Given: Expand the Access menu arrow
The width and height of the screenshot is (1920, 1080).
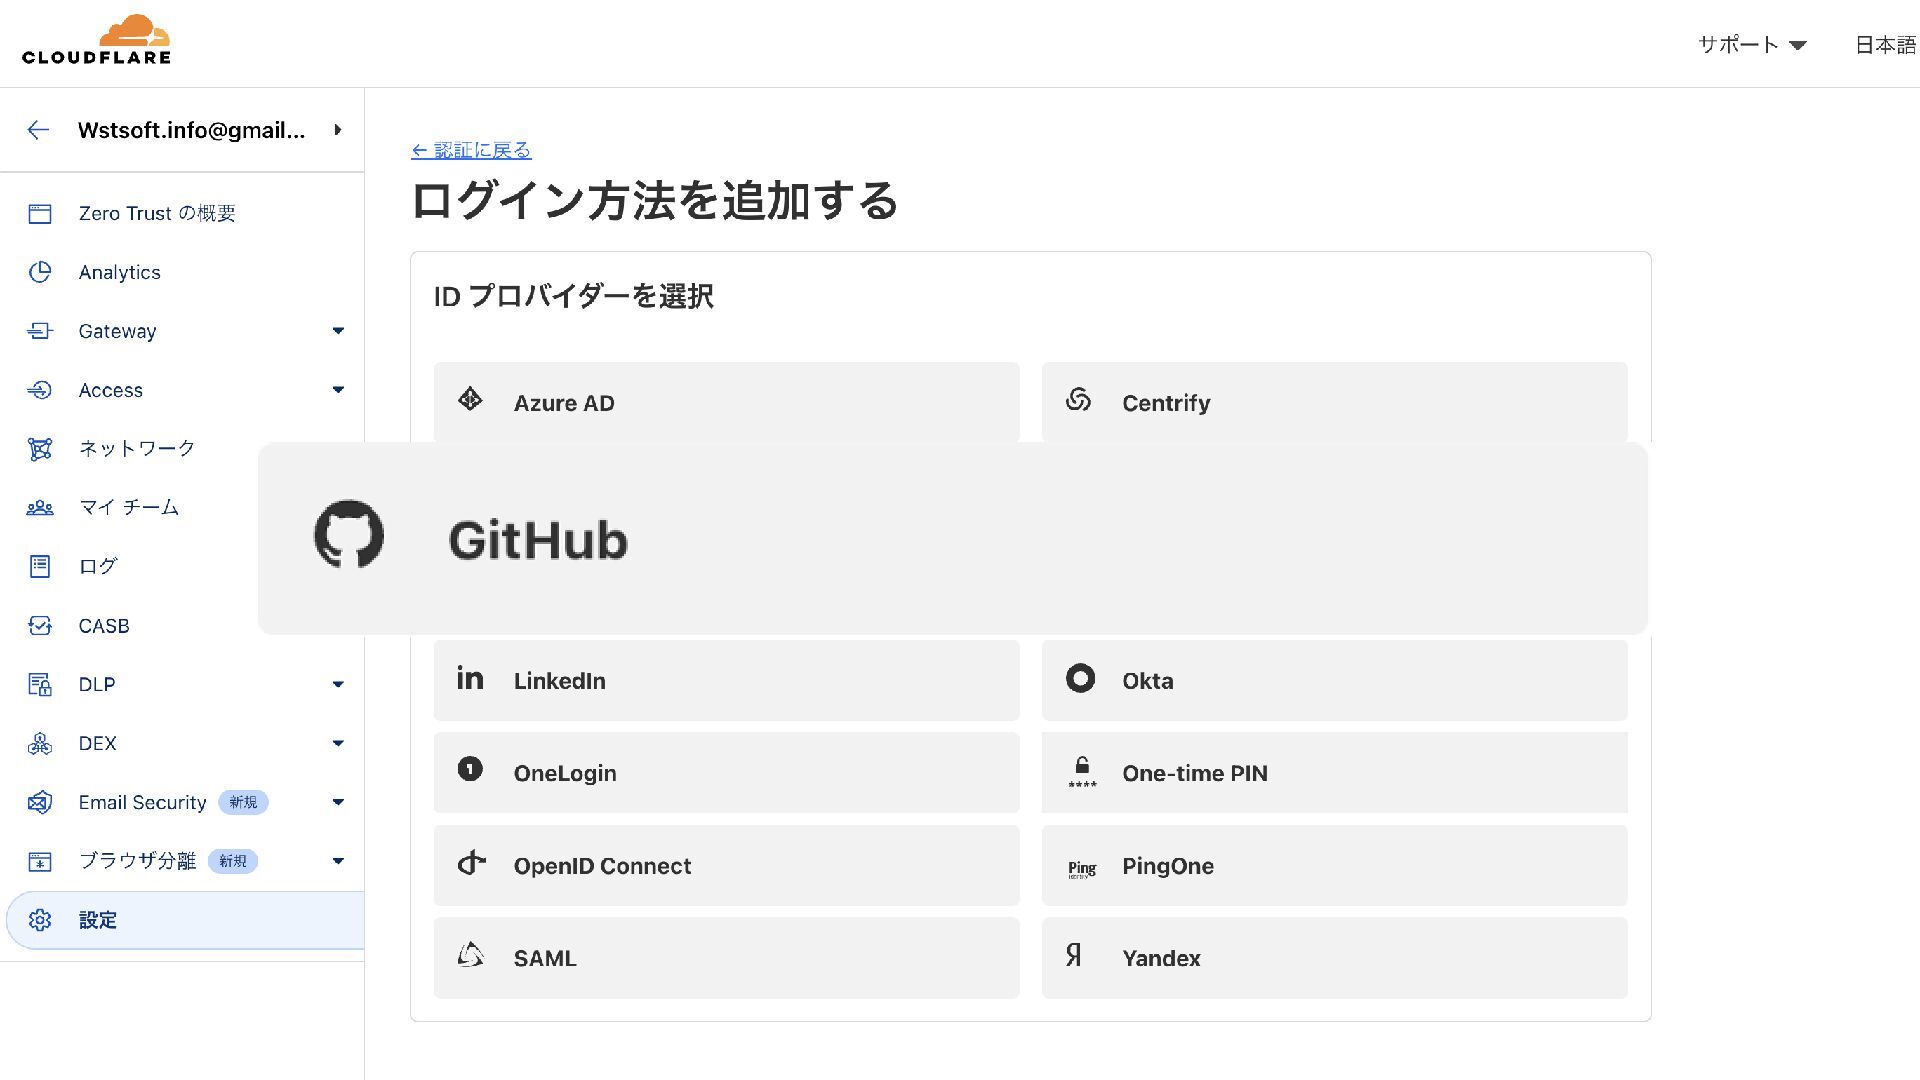Looking at the screenshot, I should 338,390.
